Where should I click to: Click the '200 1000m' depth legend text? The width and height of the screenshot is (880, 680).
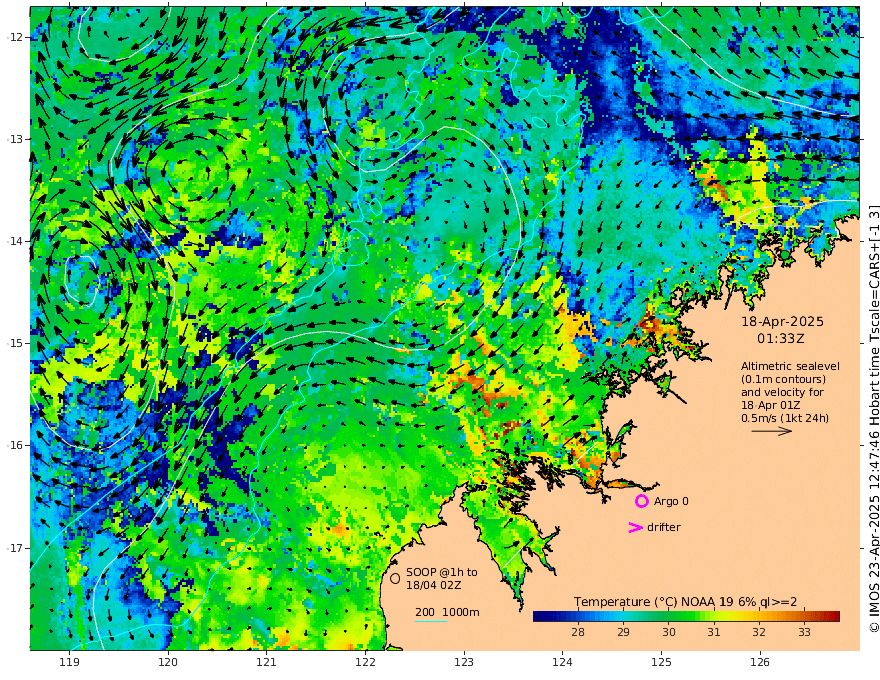point(447,612)
